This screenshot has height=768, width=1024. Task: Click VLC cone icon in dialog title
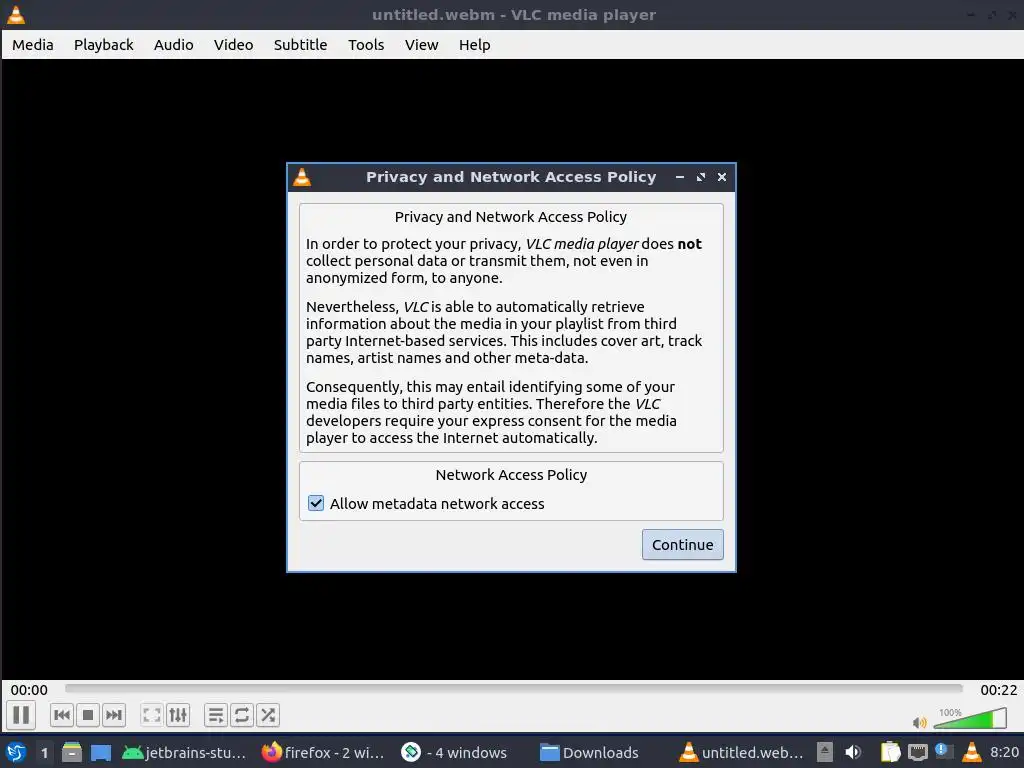[302, 177]
